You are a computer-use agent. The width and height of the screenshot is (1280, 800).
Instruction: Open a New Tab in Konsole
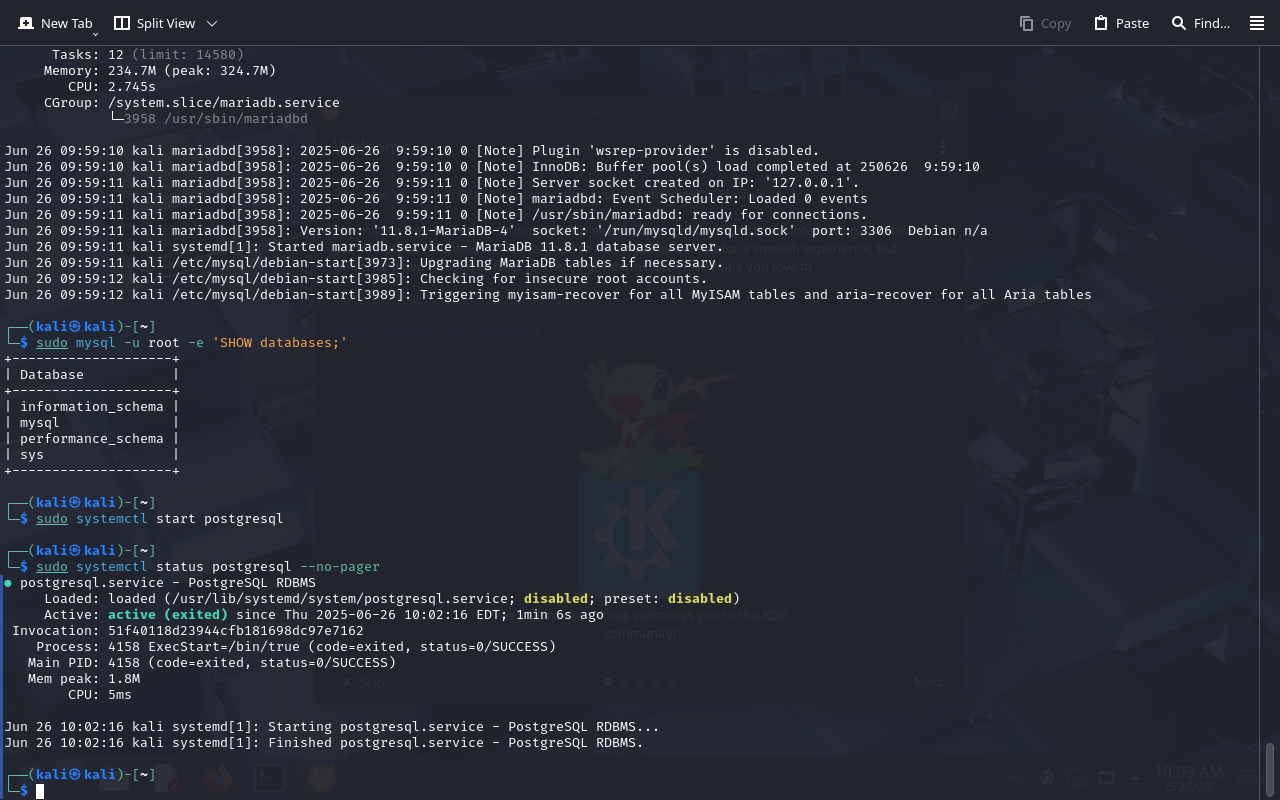[55, 23]
